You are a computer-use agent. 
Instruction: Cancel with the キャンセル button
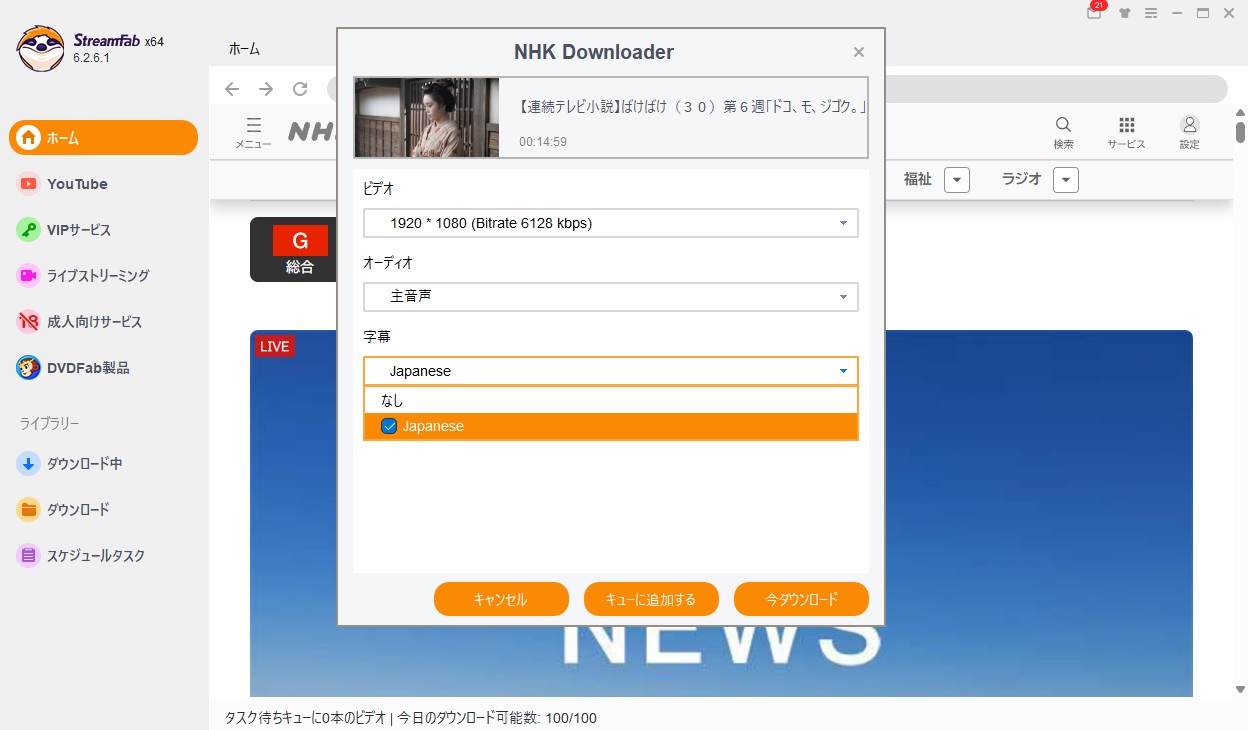(501, 599)
